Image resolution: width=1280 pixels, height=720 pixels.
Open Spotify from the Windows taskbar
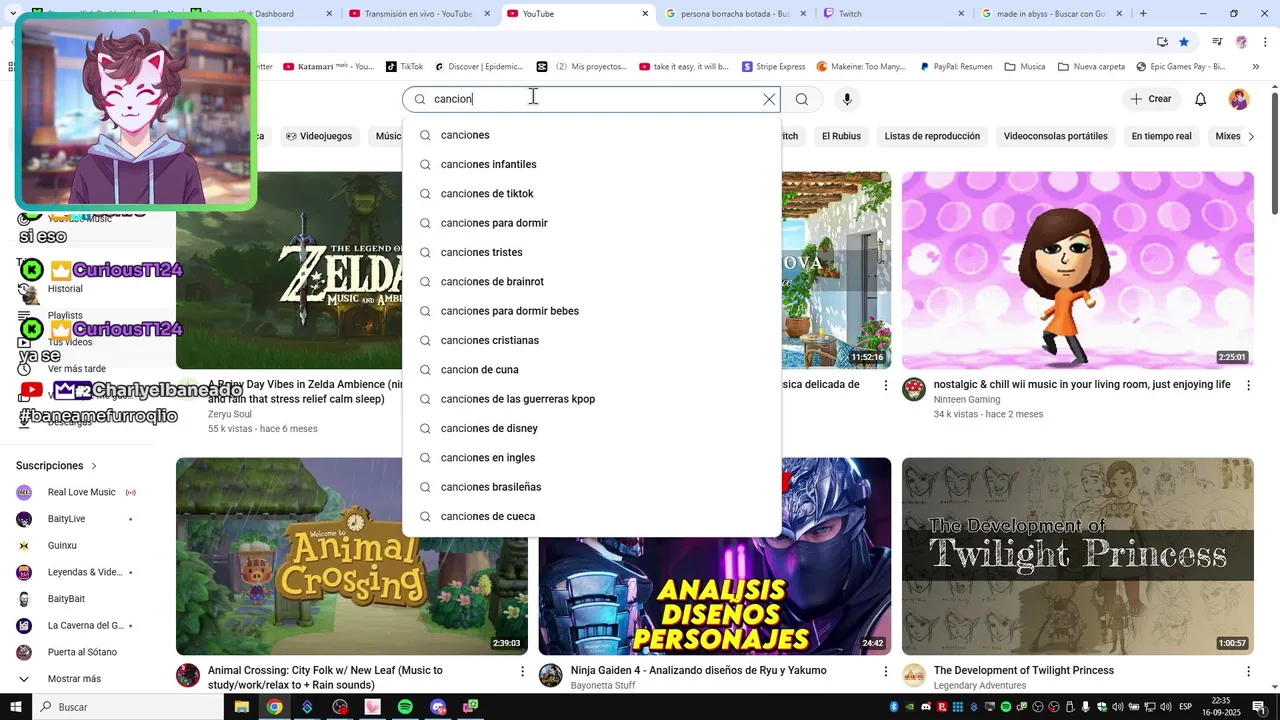tap(405, 707)
